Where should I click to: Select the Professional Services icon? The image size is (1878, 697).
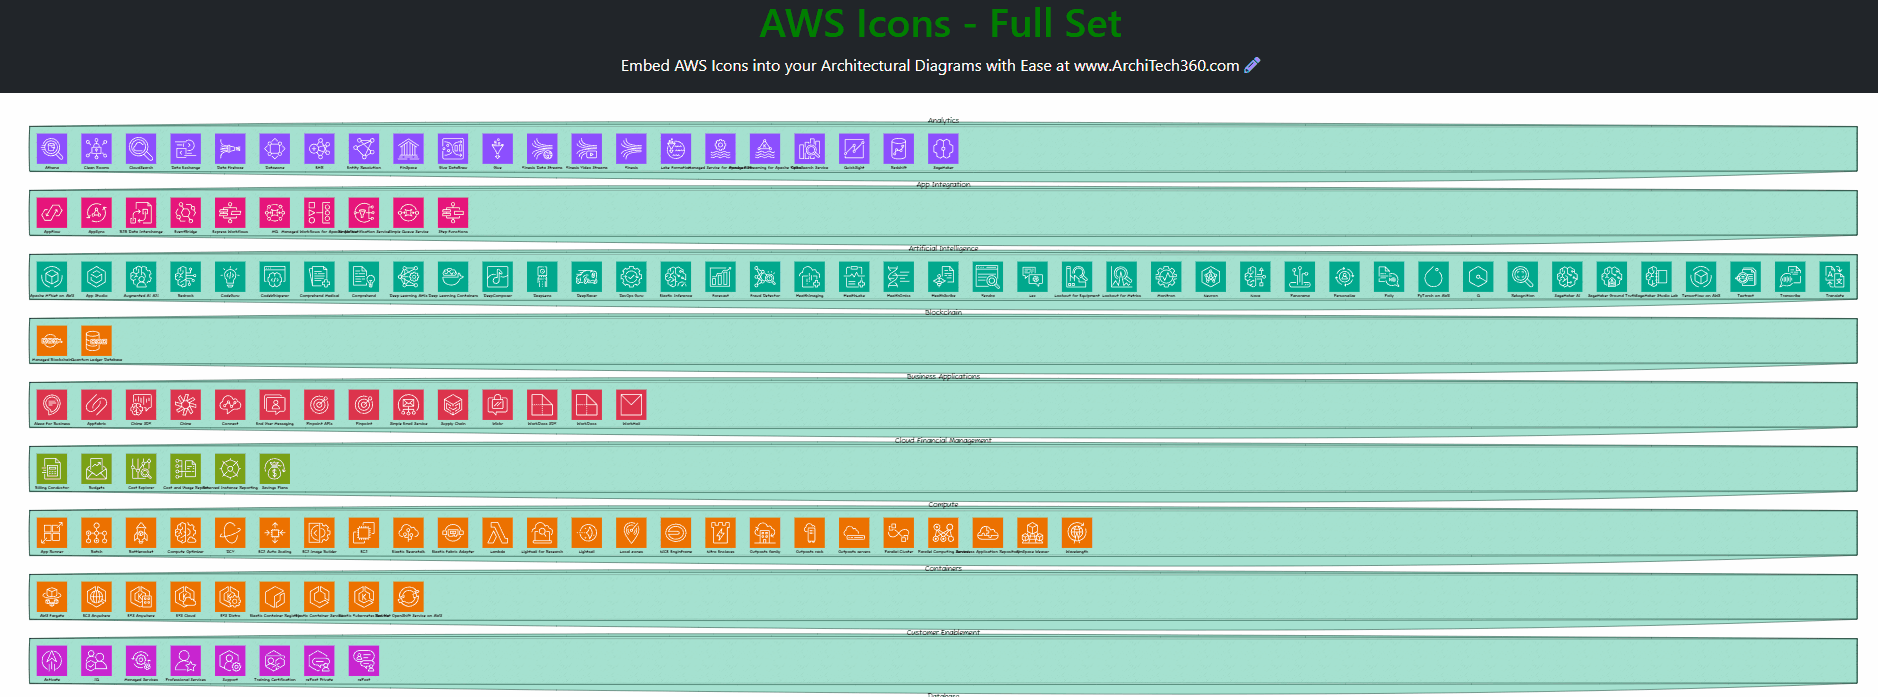pos(185,661)
